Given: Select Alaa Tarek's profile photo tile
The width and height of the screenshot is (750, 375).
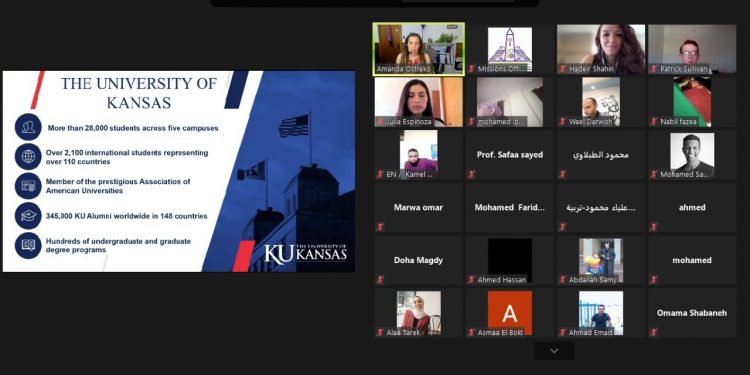Looking at the screenshot, I should point(419,313).
